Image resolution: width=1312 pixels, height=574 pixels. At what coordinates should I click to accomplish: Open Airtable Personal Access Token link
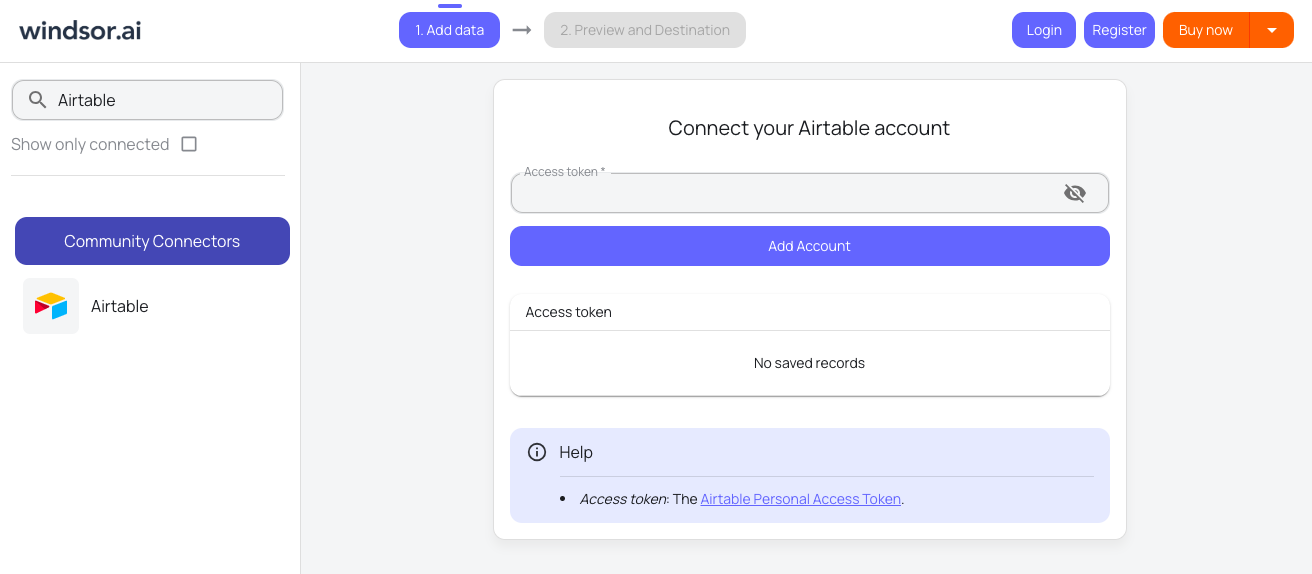coord(801,499)
